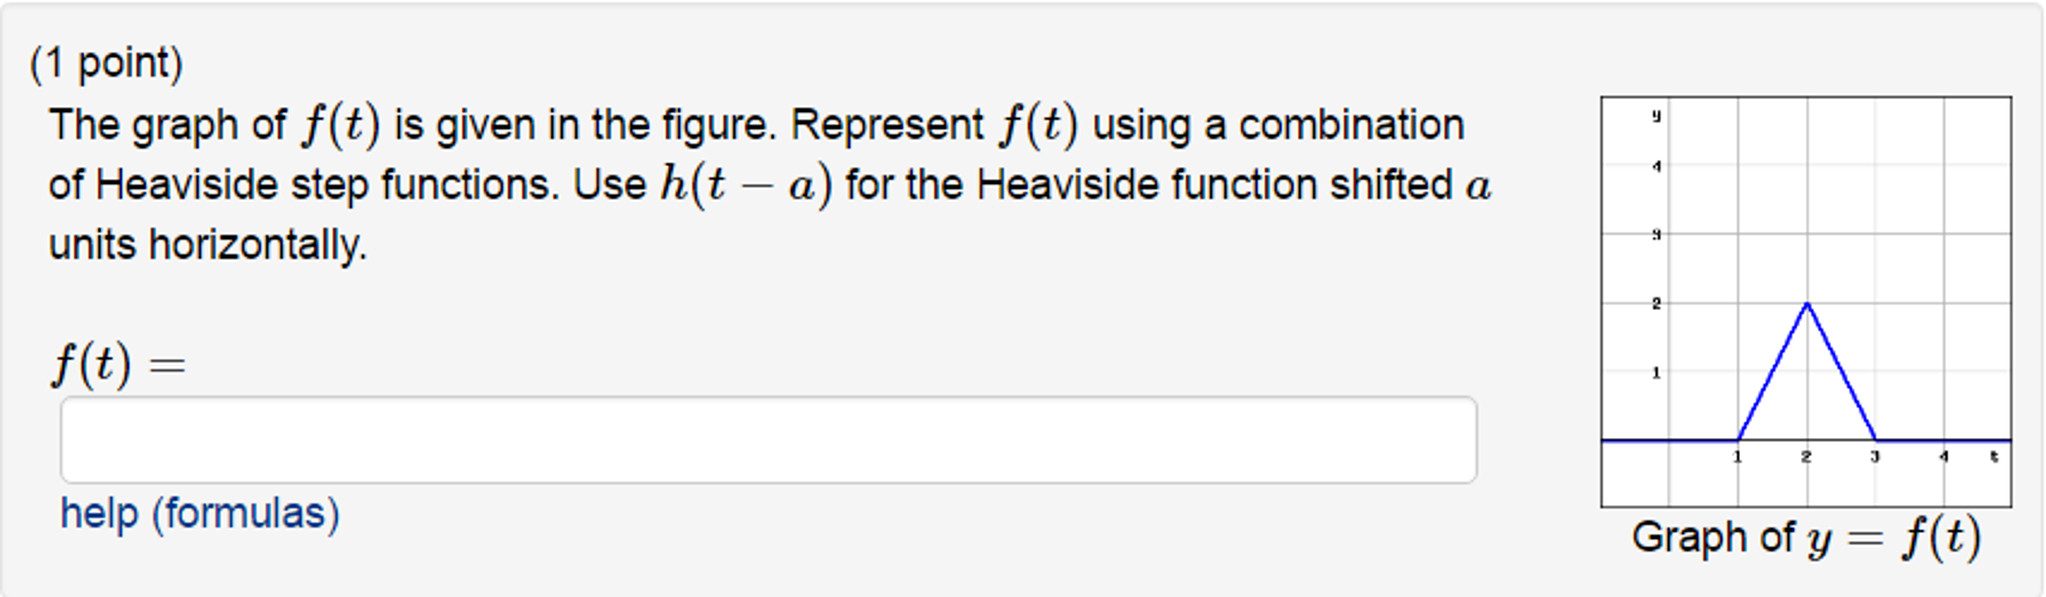This screenshot has height=597, width=2046.
Task: Click inside the f(t) answer box
Action: (x=770, y=438)
